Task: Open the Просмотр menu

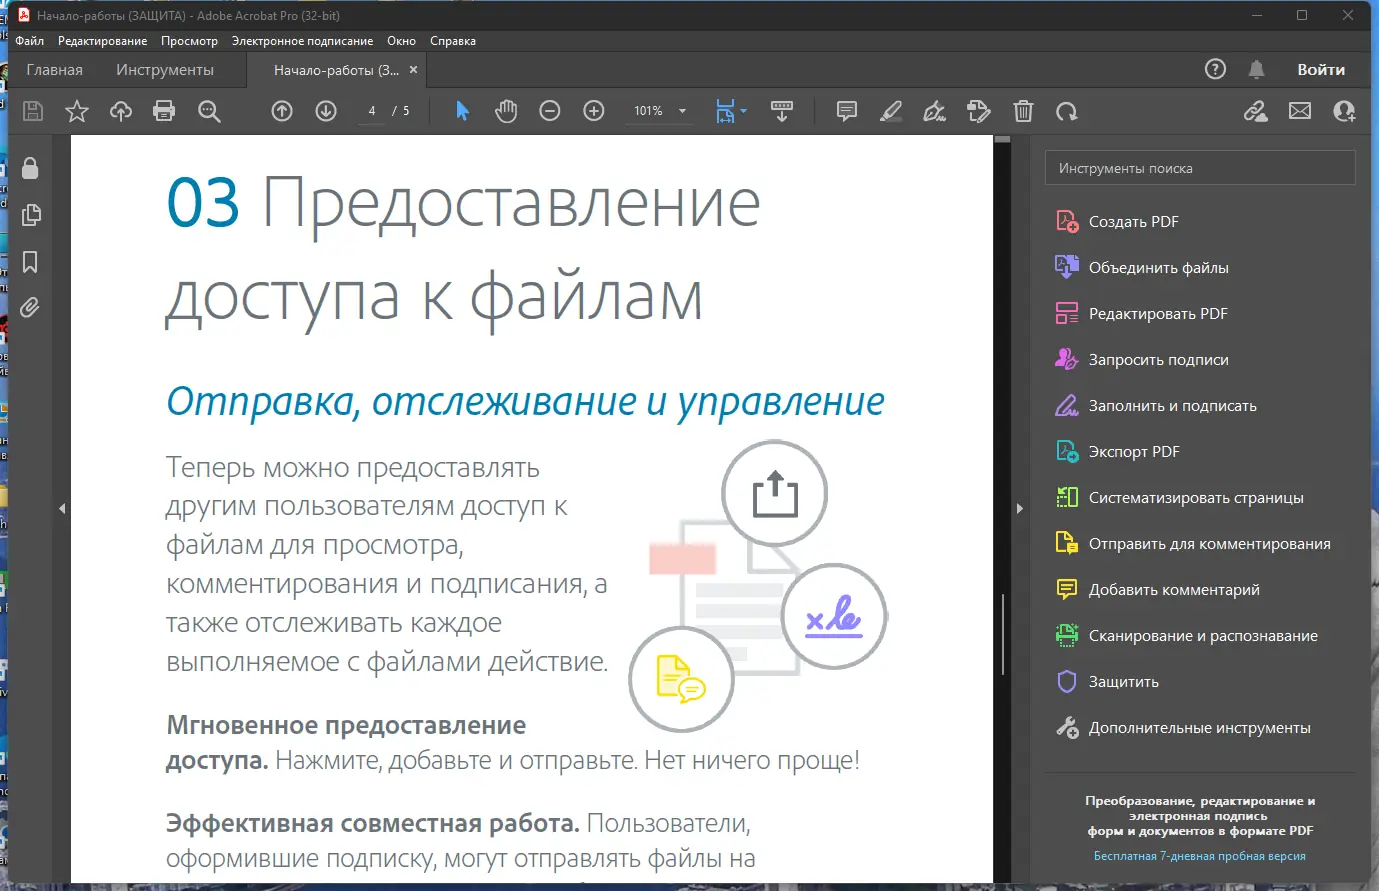Action: click(x=190, y=41)
